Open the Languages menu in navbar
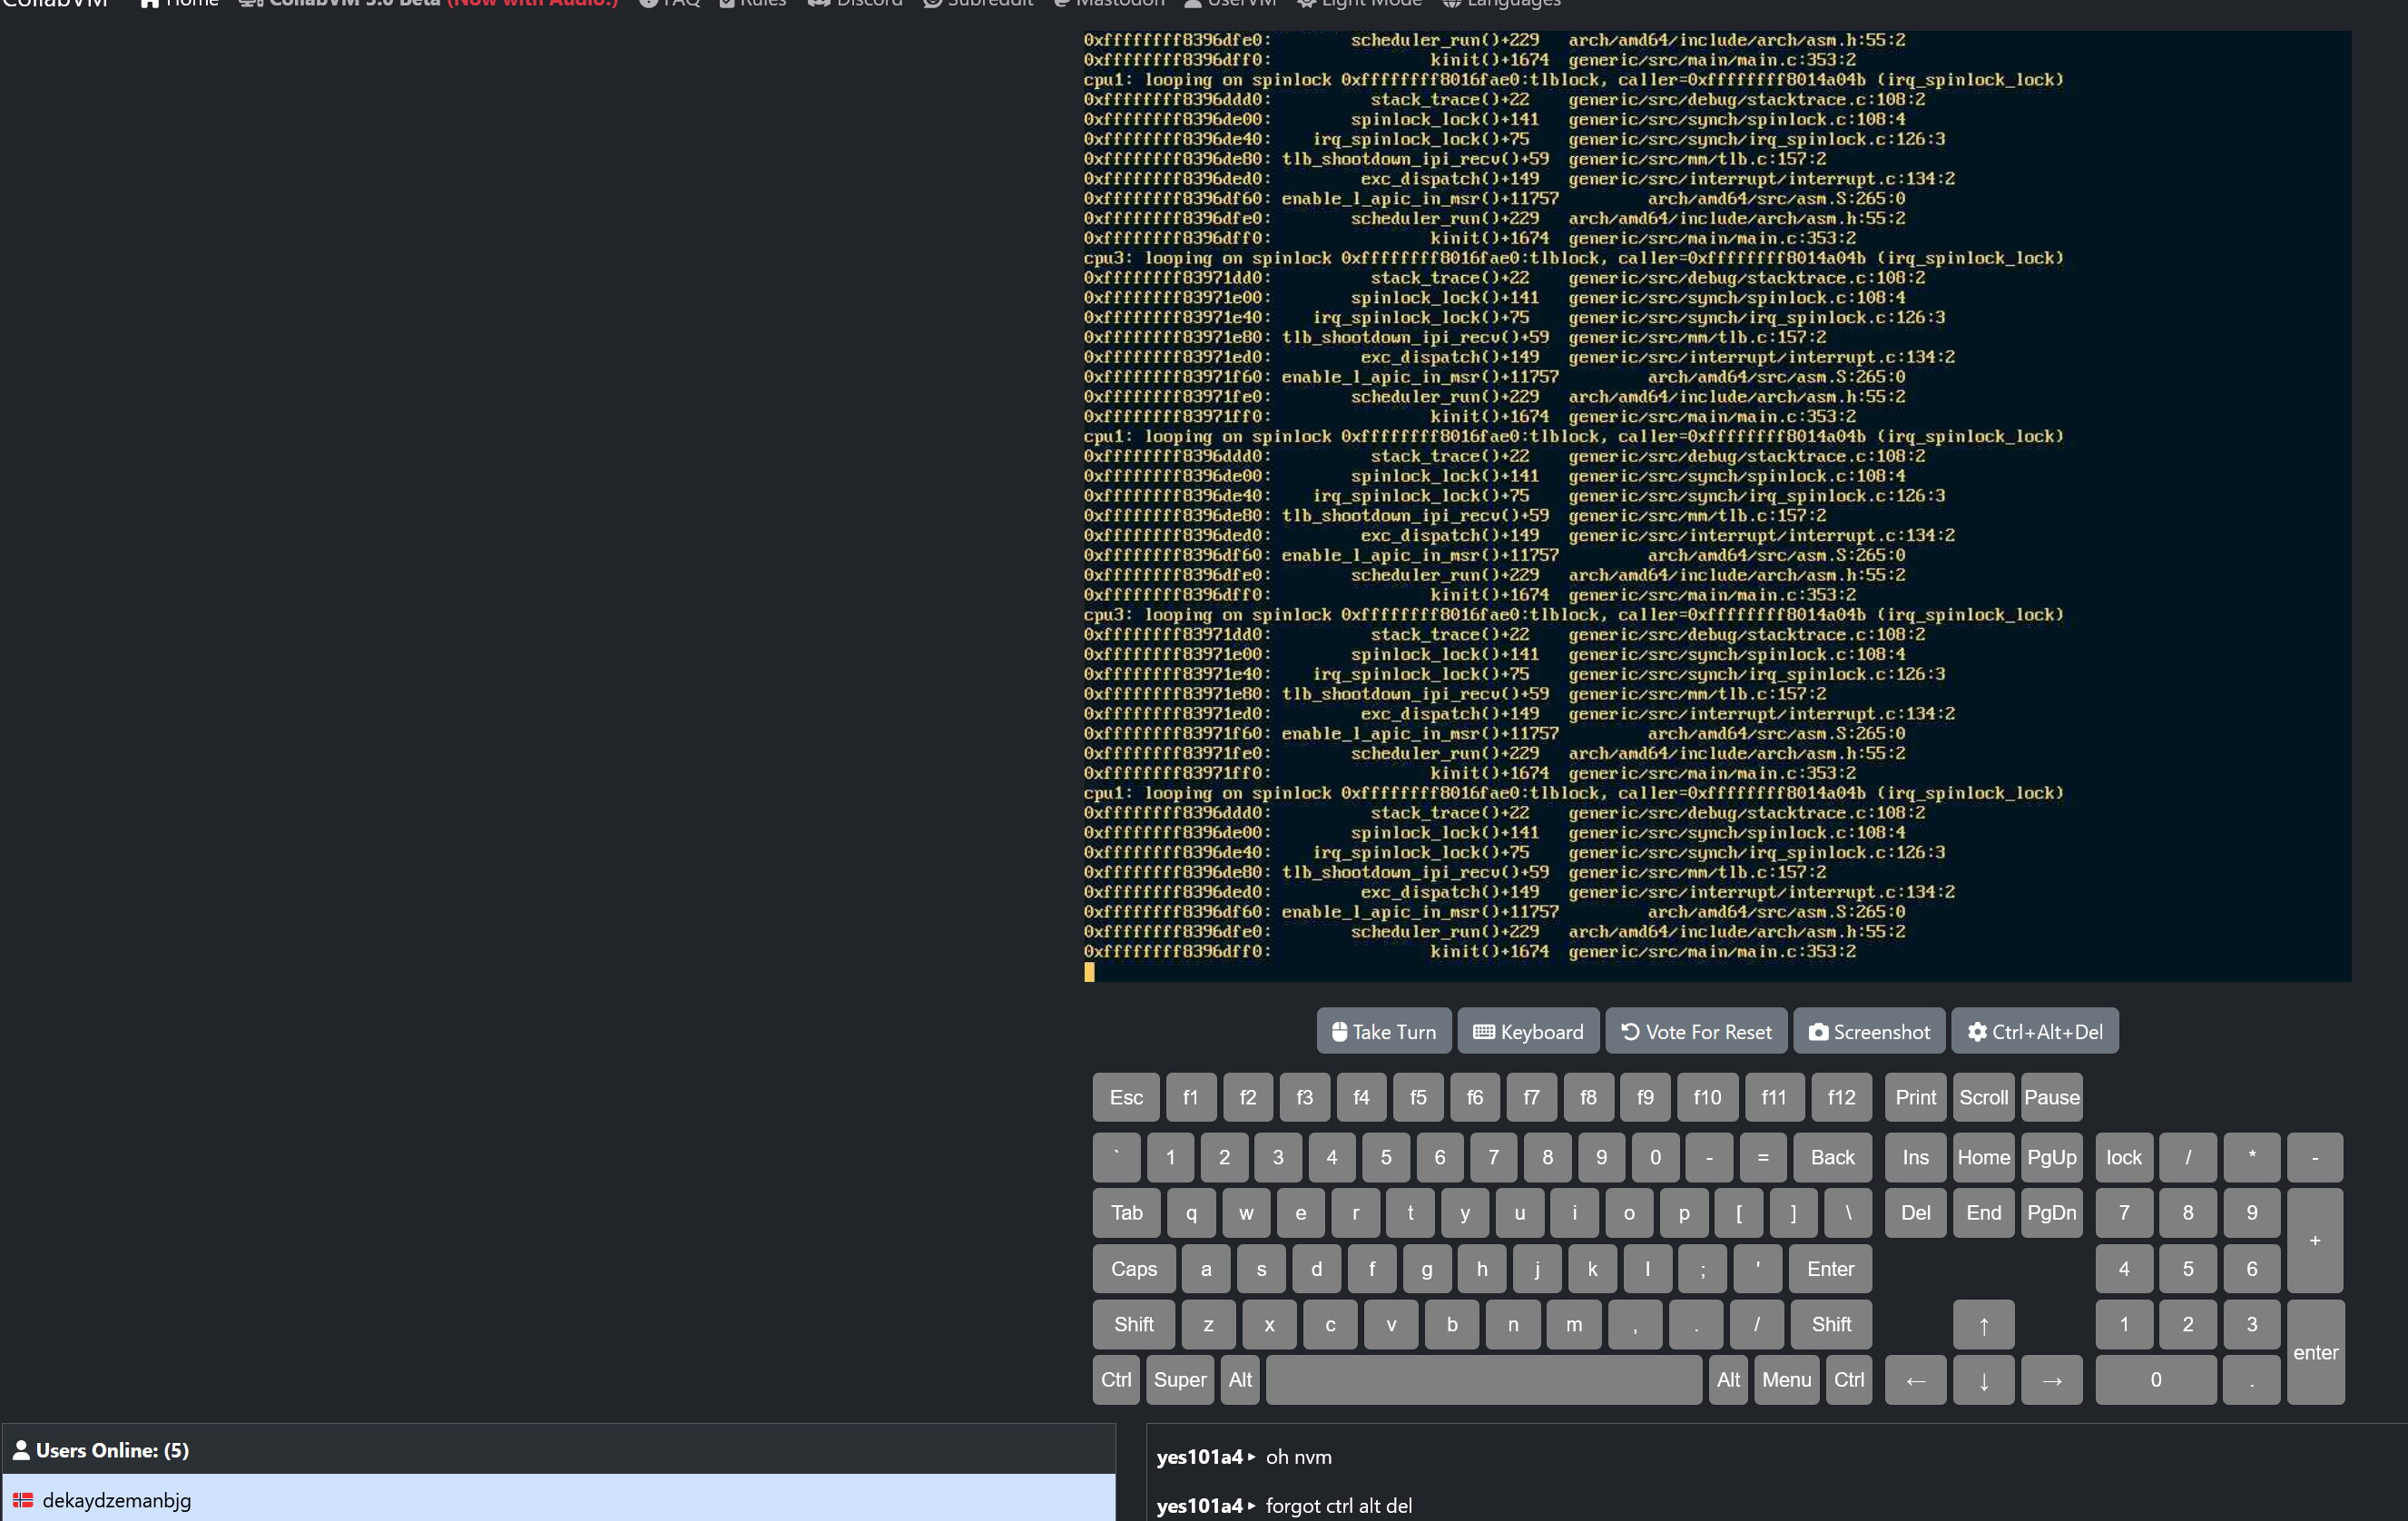2408x1521 pixels. point(1501,4)
